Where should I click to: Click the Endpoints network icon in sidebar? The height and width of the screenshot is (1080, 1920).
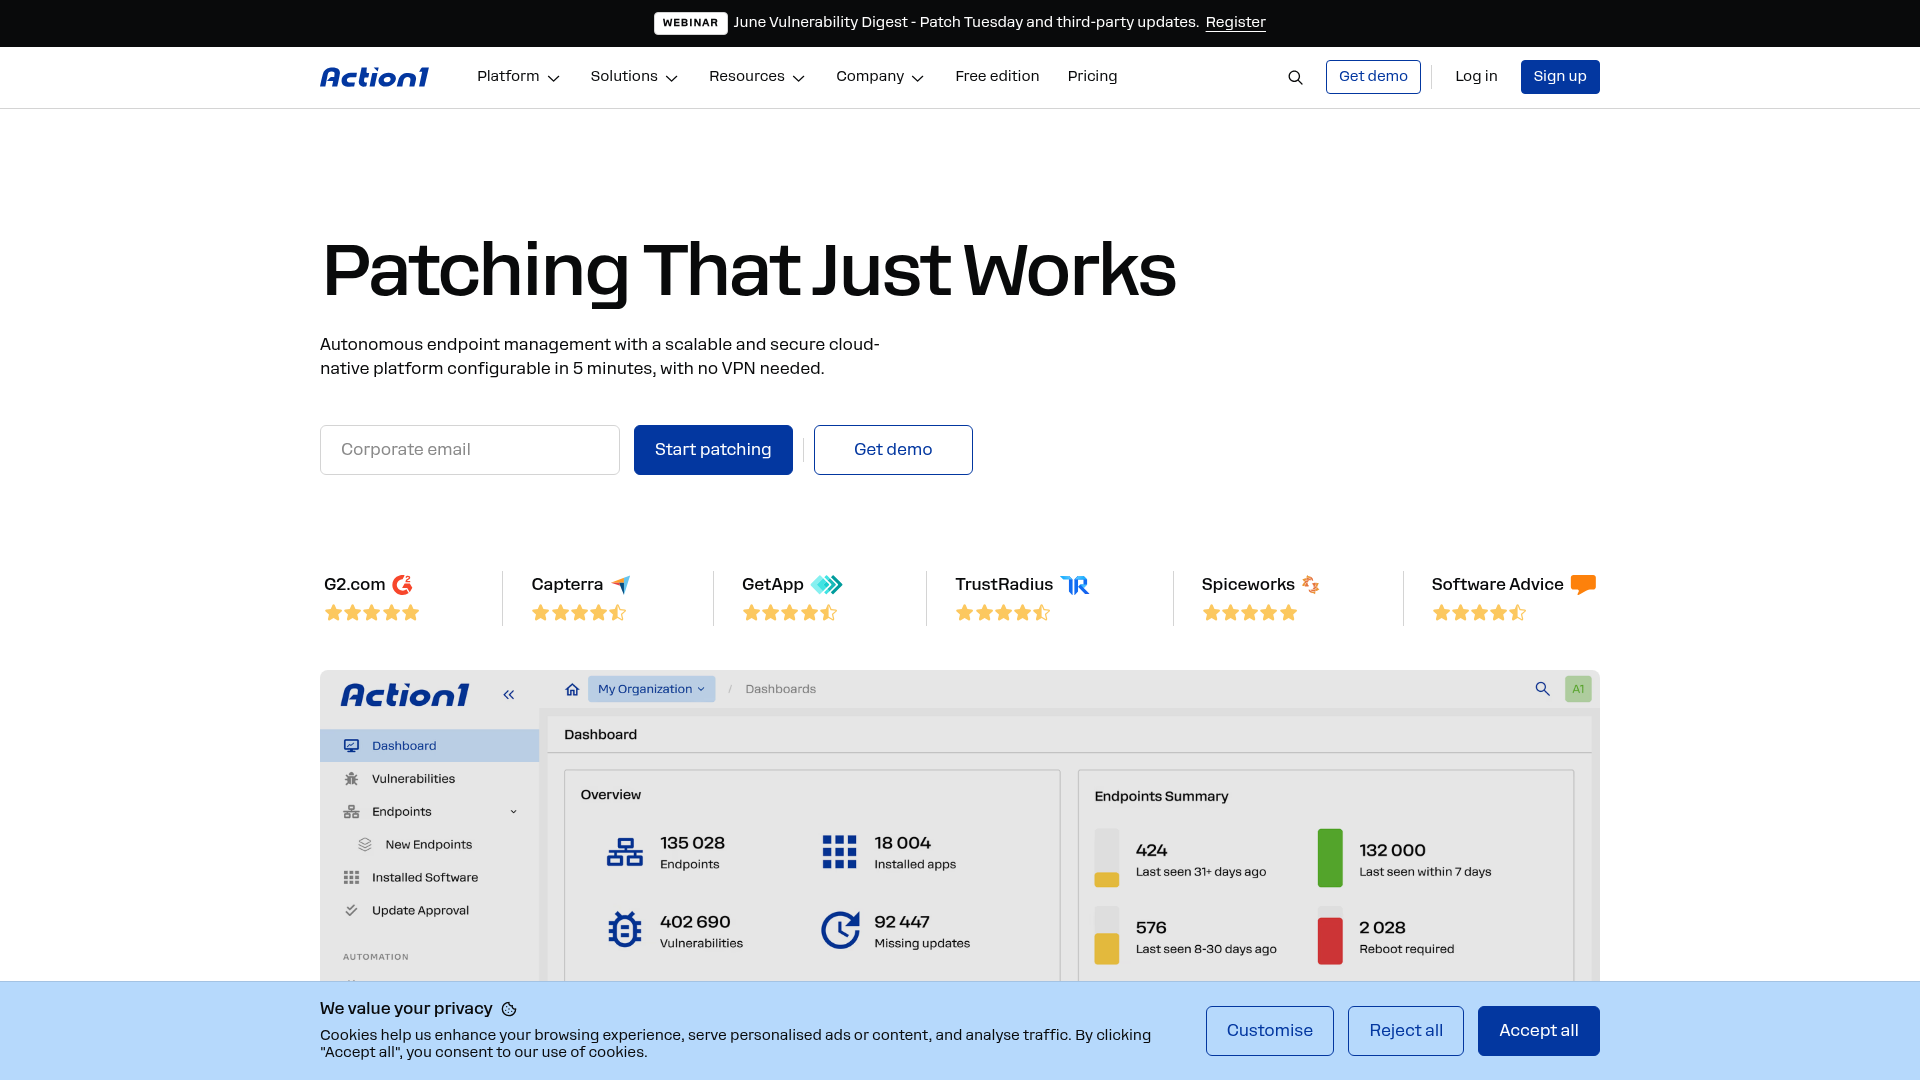[x=351, y=812]
